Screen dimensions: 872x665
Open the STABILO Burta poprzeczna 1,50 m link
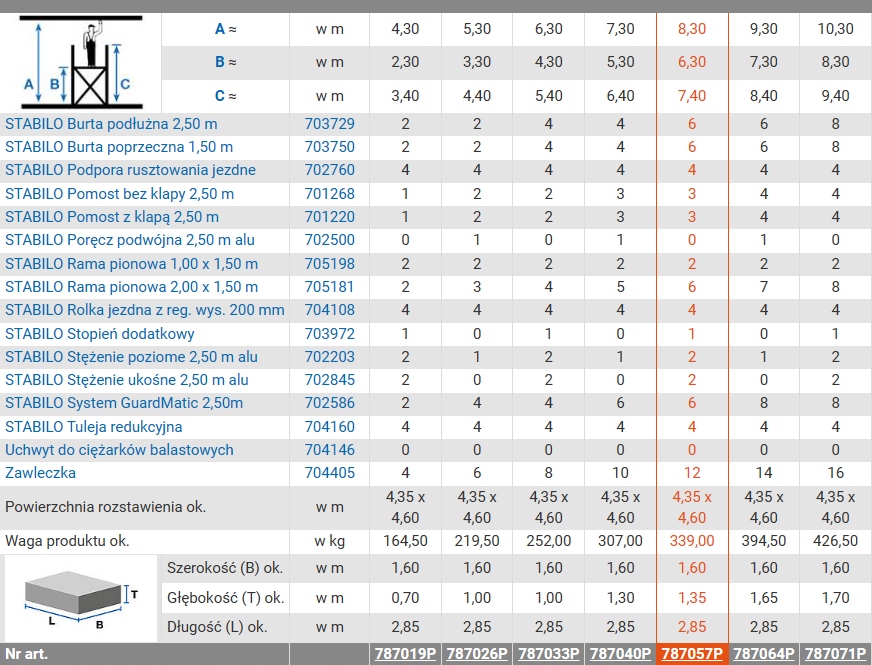(119, 147)
